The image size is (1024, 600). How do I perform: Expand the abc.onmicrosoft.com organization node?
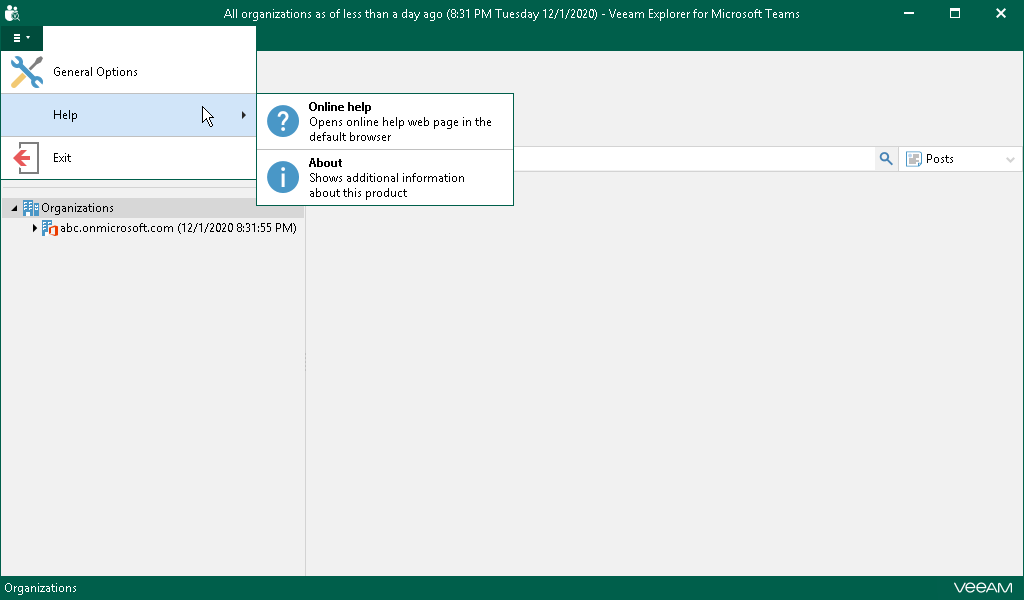coord(35,228)
